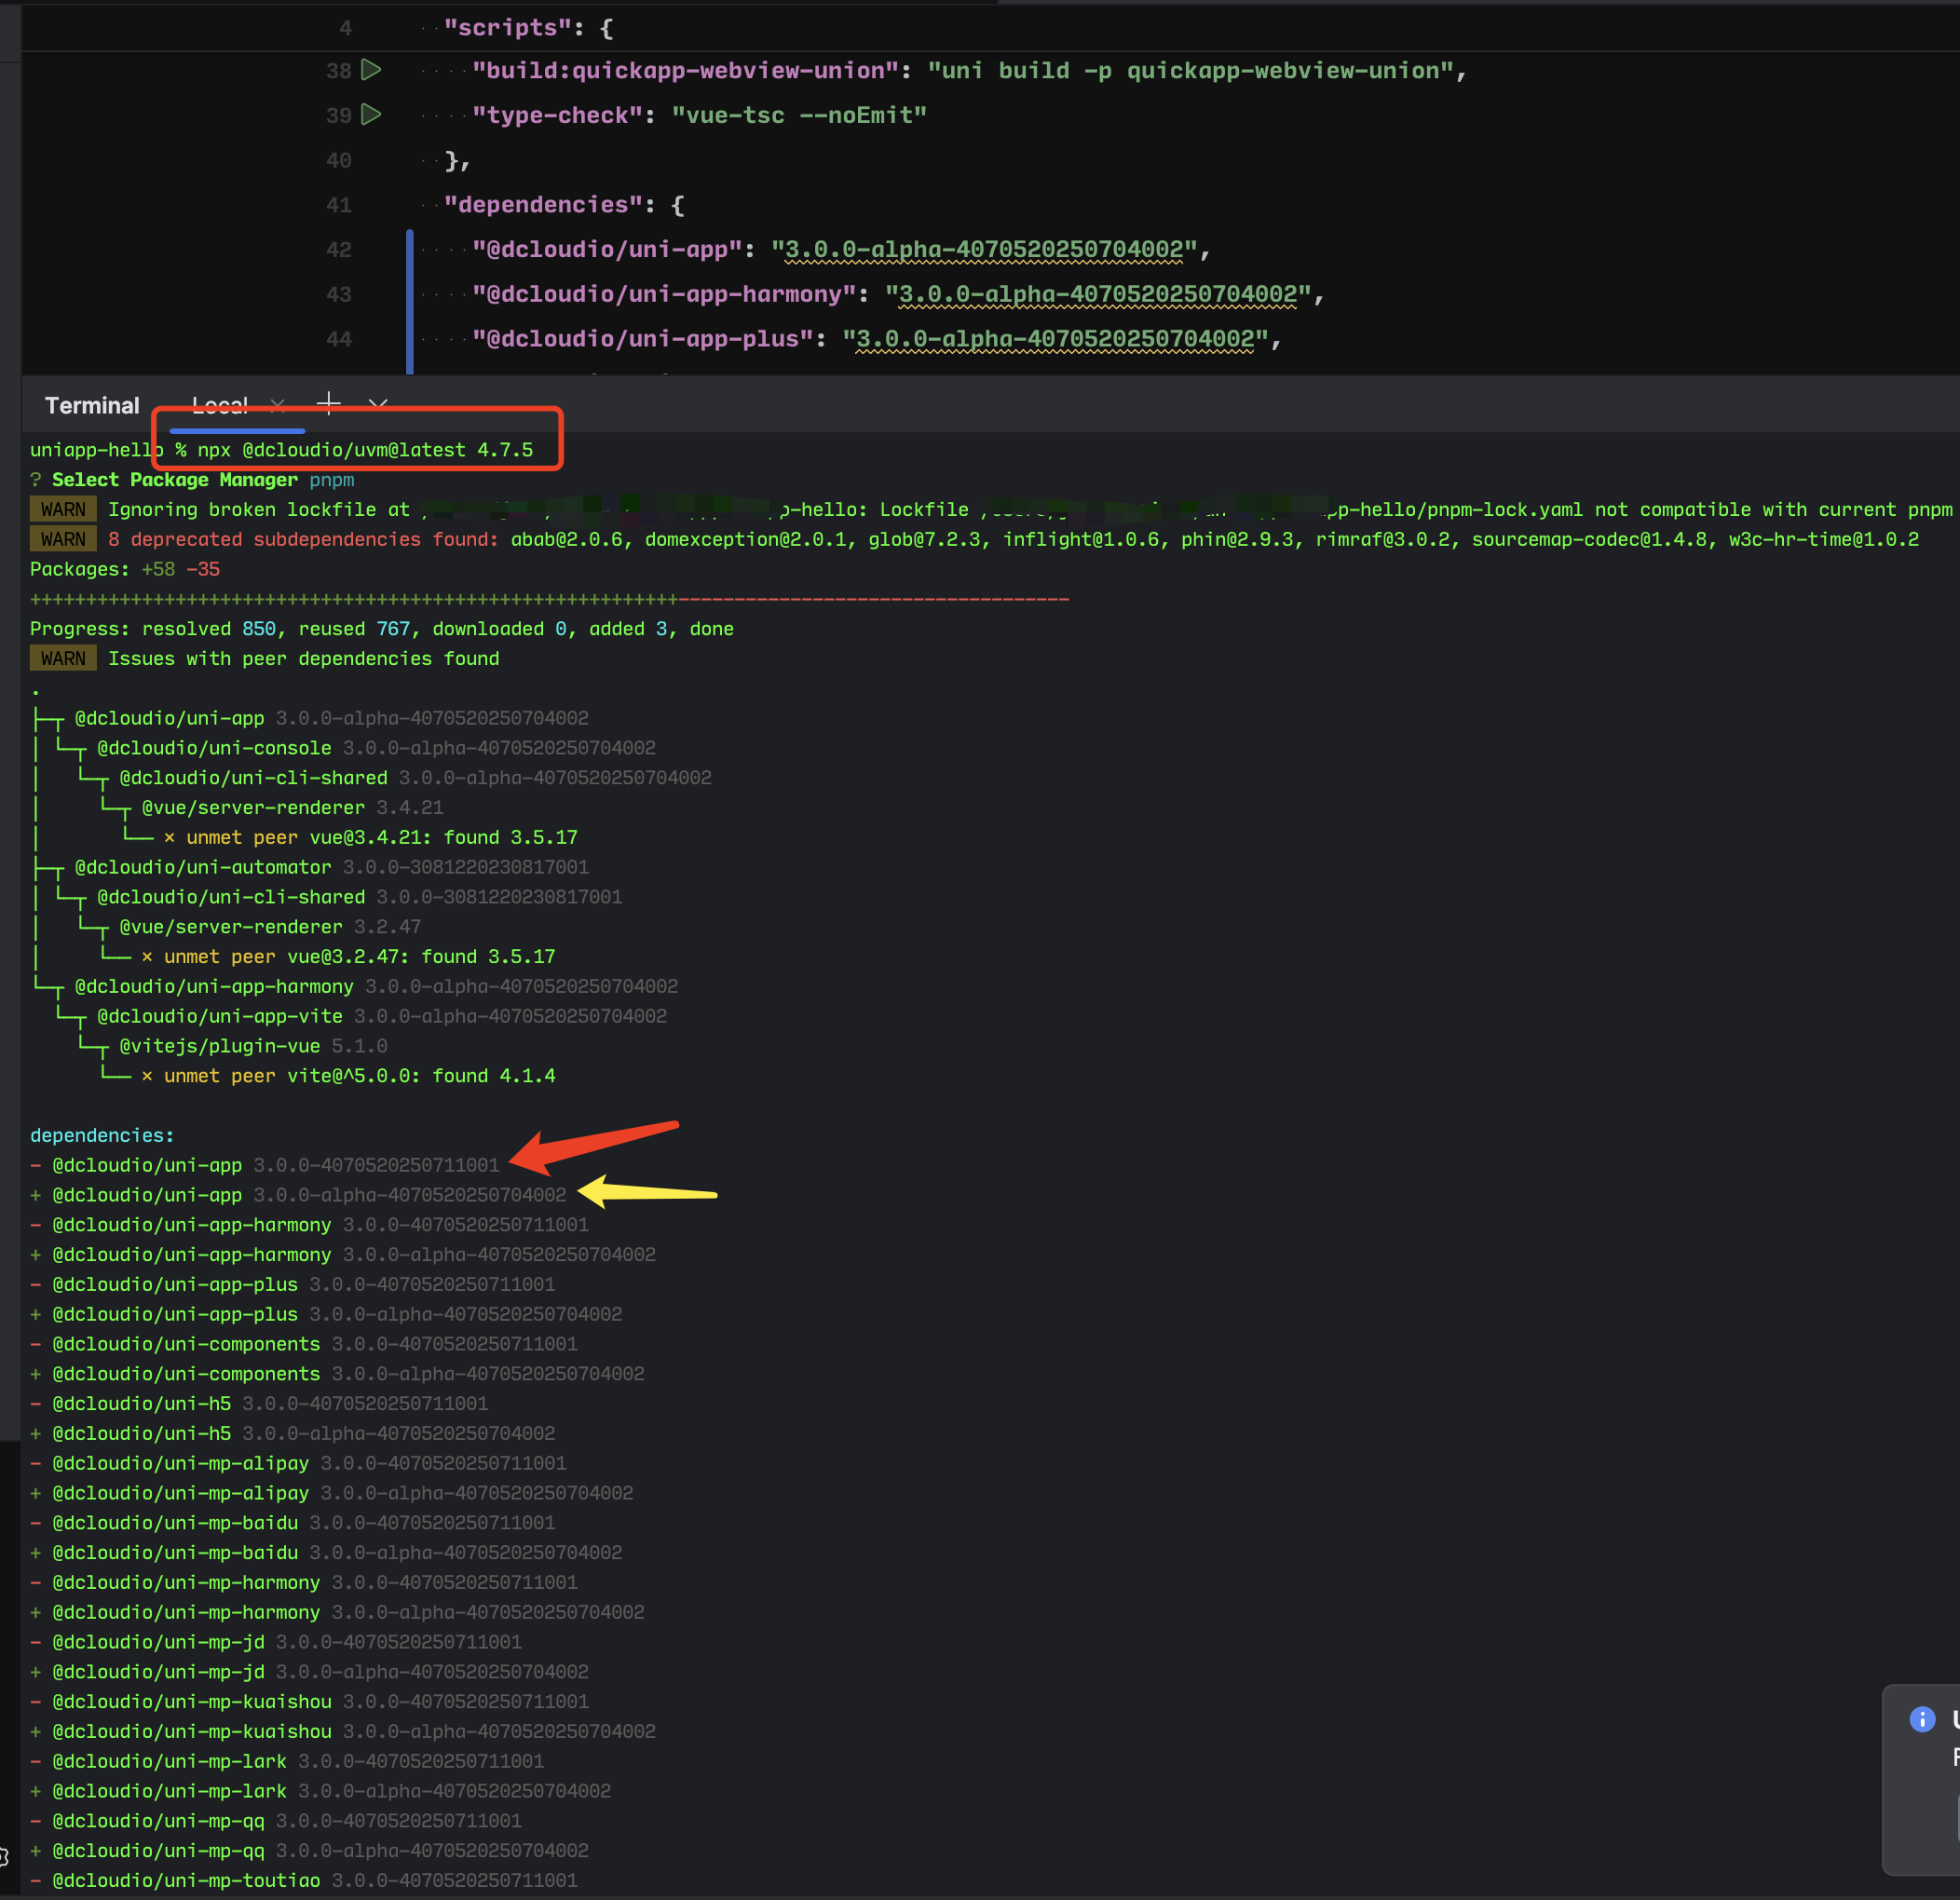Click "Issues with peer dependencies found" warning
Image resolution: width=1960 pixels, height=1900 pixels.
304,659
